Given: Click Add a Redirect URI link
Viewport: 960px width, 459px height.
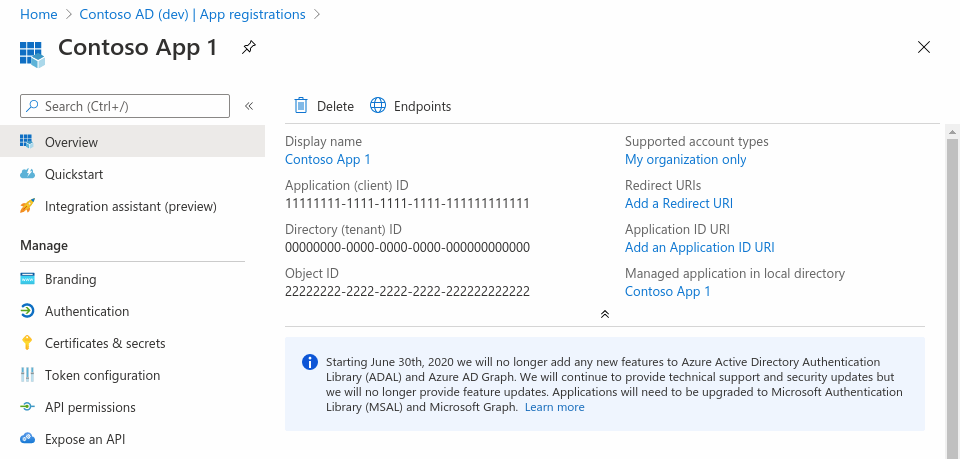Looking at the screenshot, I should point(679,203).
